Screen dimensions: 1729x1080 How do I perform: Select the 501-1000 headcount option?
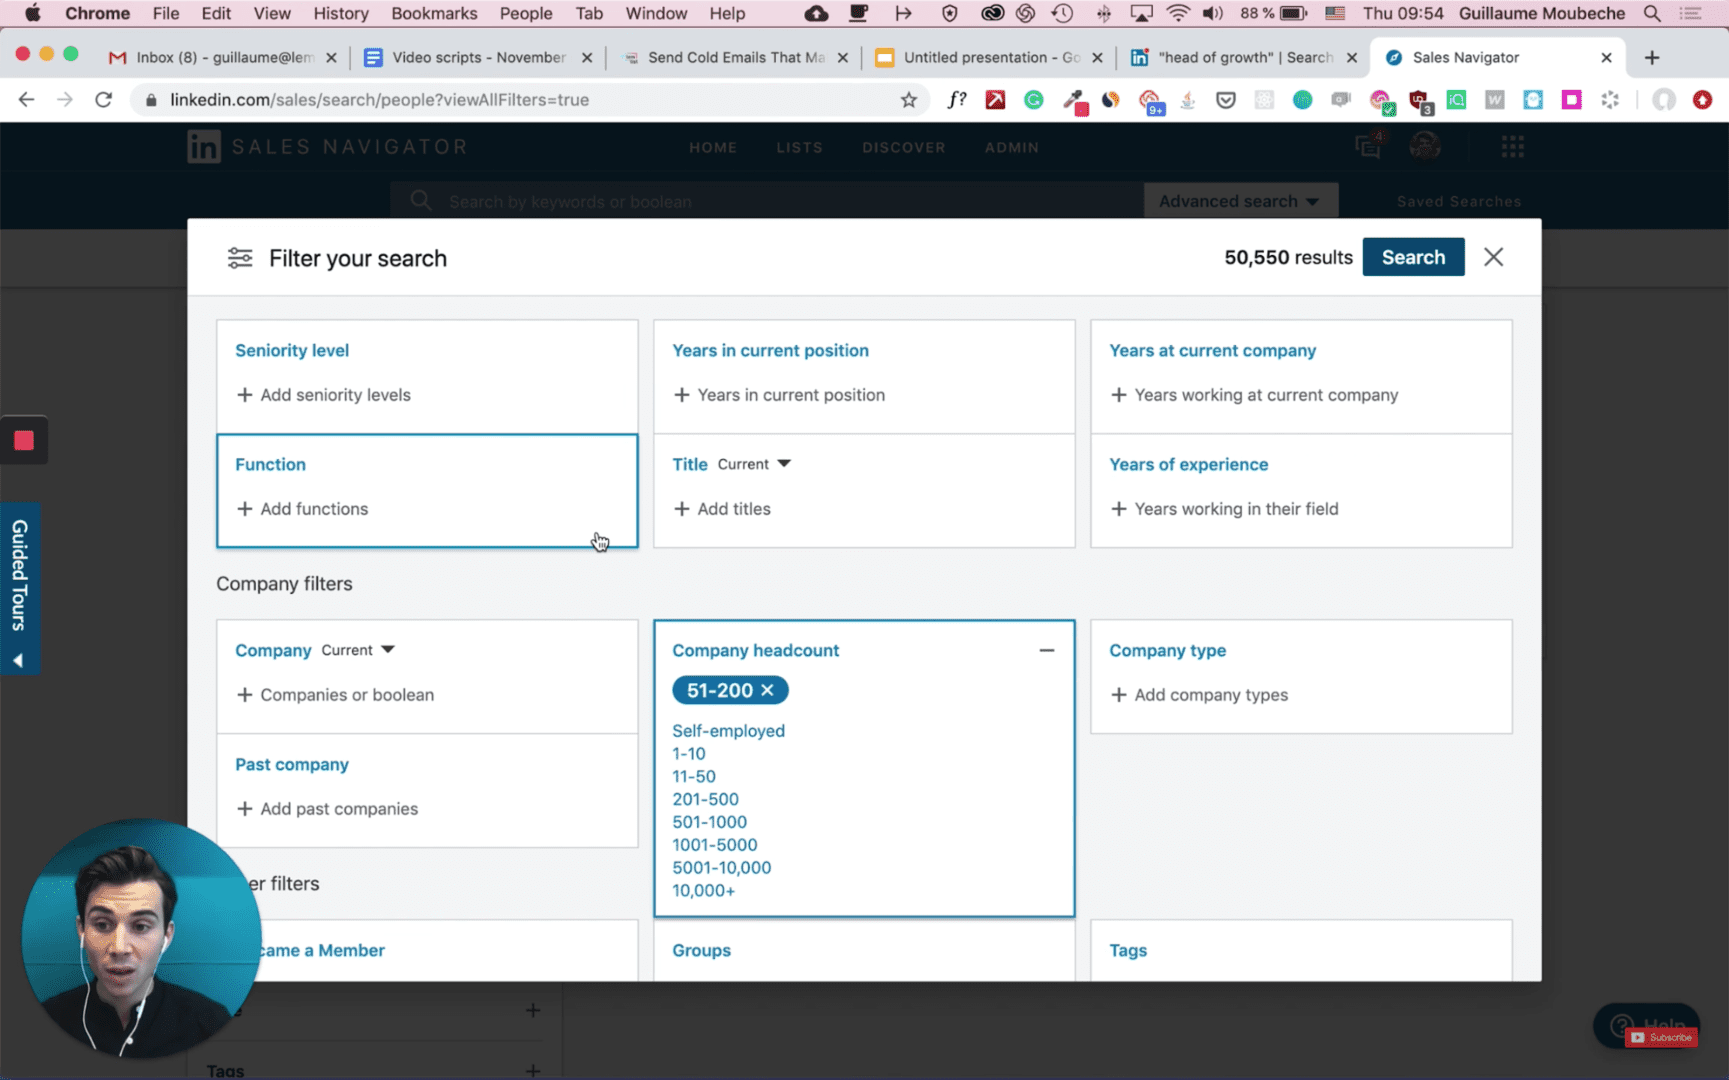[x=709, y=822]
